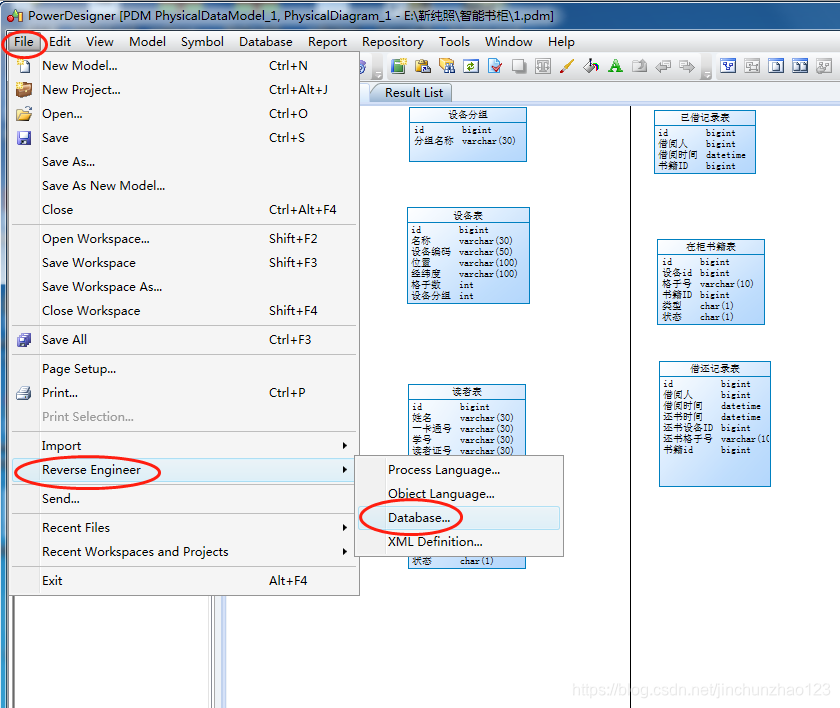The image size is (840, 708).
Task: Select XML Definition... submenu entry
Action: pyautogui.click(x=459, y=542)
